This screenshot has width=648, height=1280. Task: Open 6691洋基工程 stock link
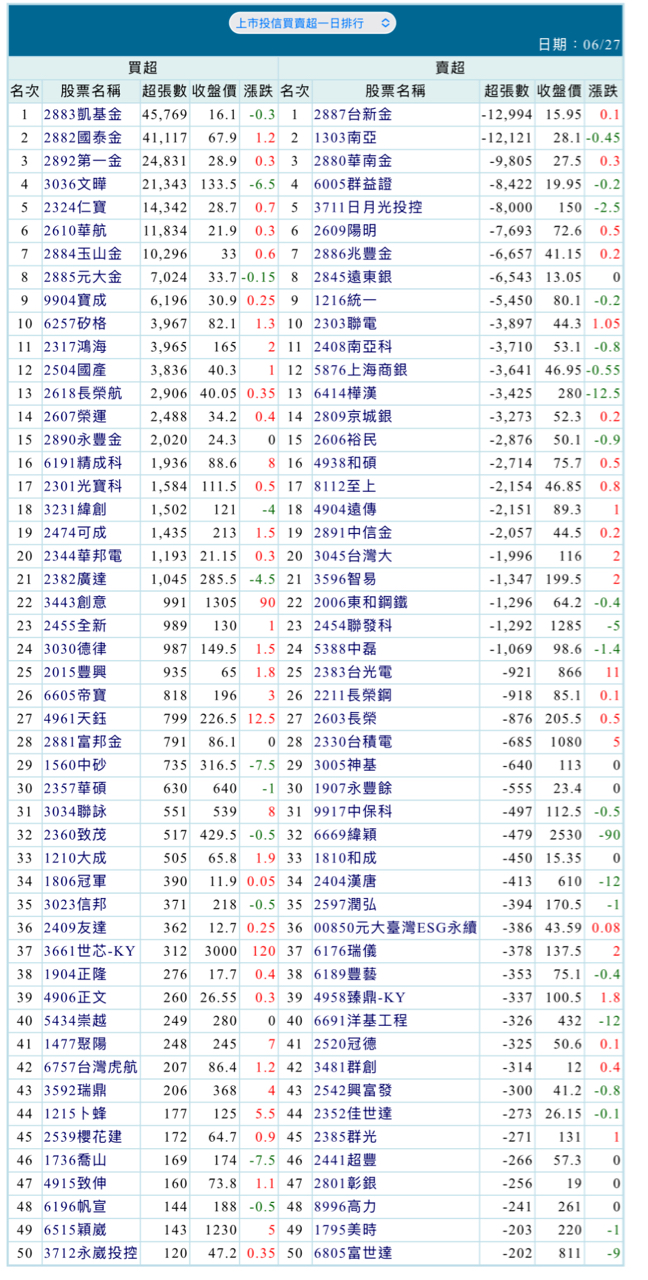pos(361,1020)
